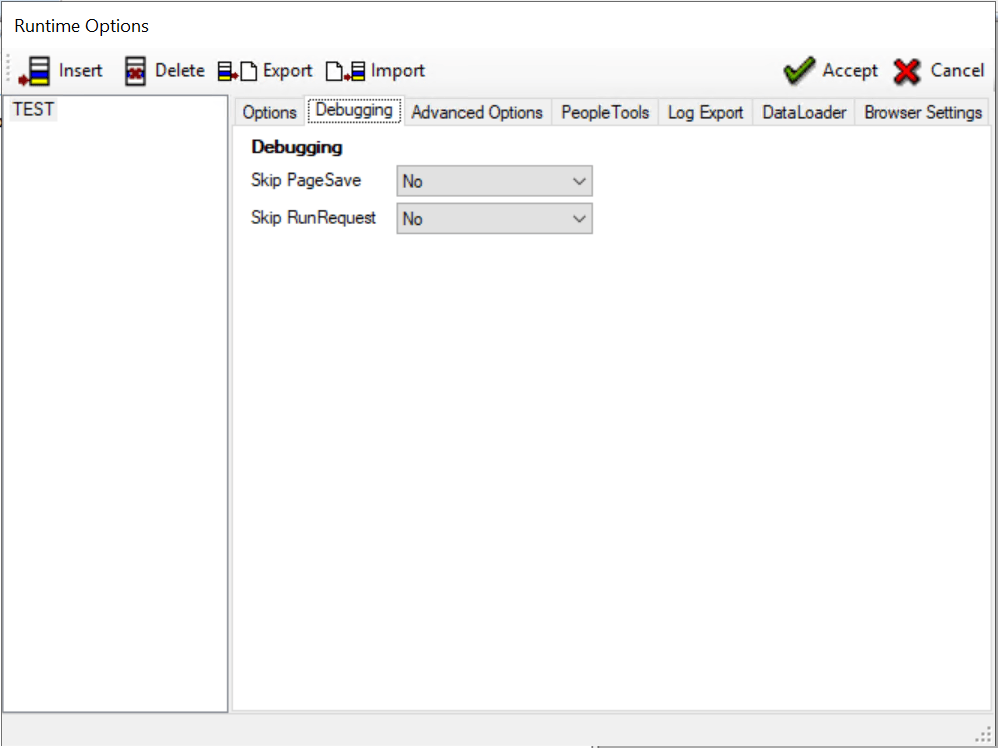Click the Accept button
The width and height of the screenshot is (998, 748).
(x=851, y=70)
